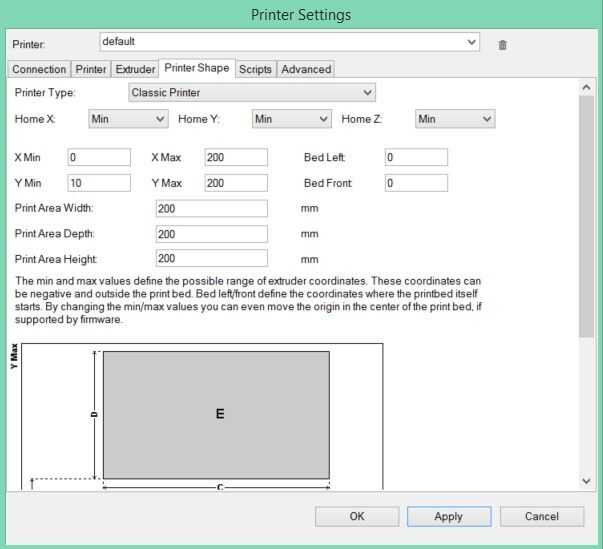The width and height of the screenshot is (603, 549).
Task: Click the X Max input field
Action: point(236,157)
